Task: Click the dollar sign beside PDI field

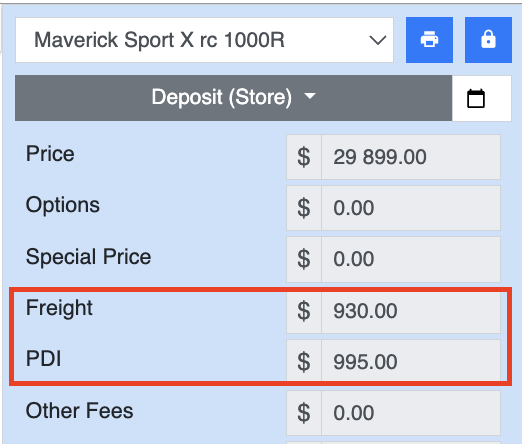Action: pyautogui.click(x=304, y=362)
